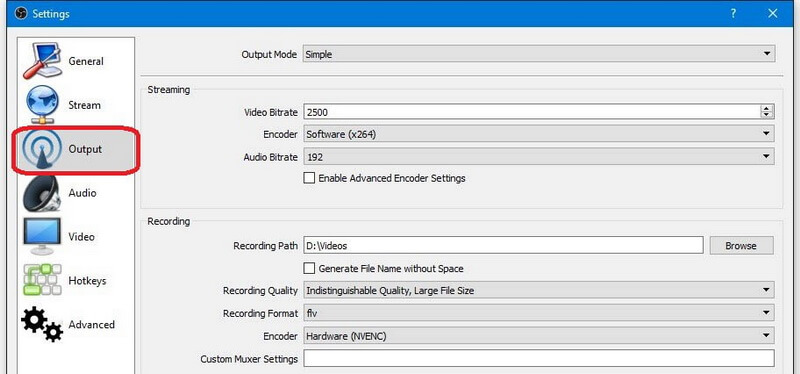Open General settings screwdriver monitor icon
The width and height of the screenshot is (800, 374).
click(x=42, y=61)
